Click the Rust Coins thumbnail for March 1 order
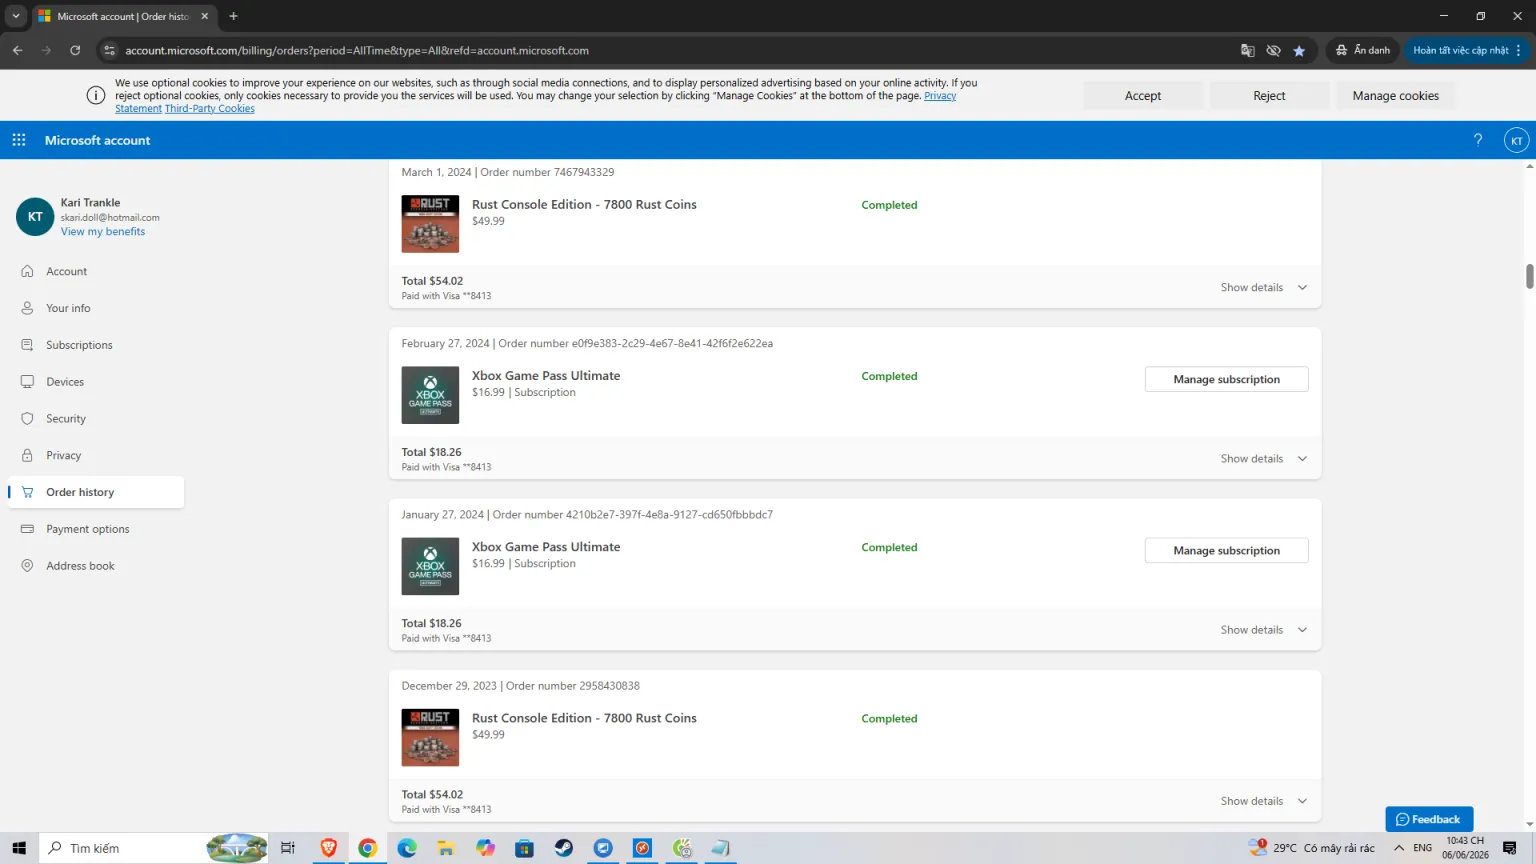The image size is (1536, 864). 430,224
